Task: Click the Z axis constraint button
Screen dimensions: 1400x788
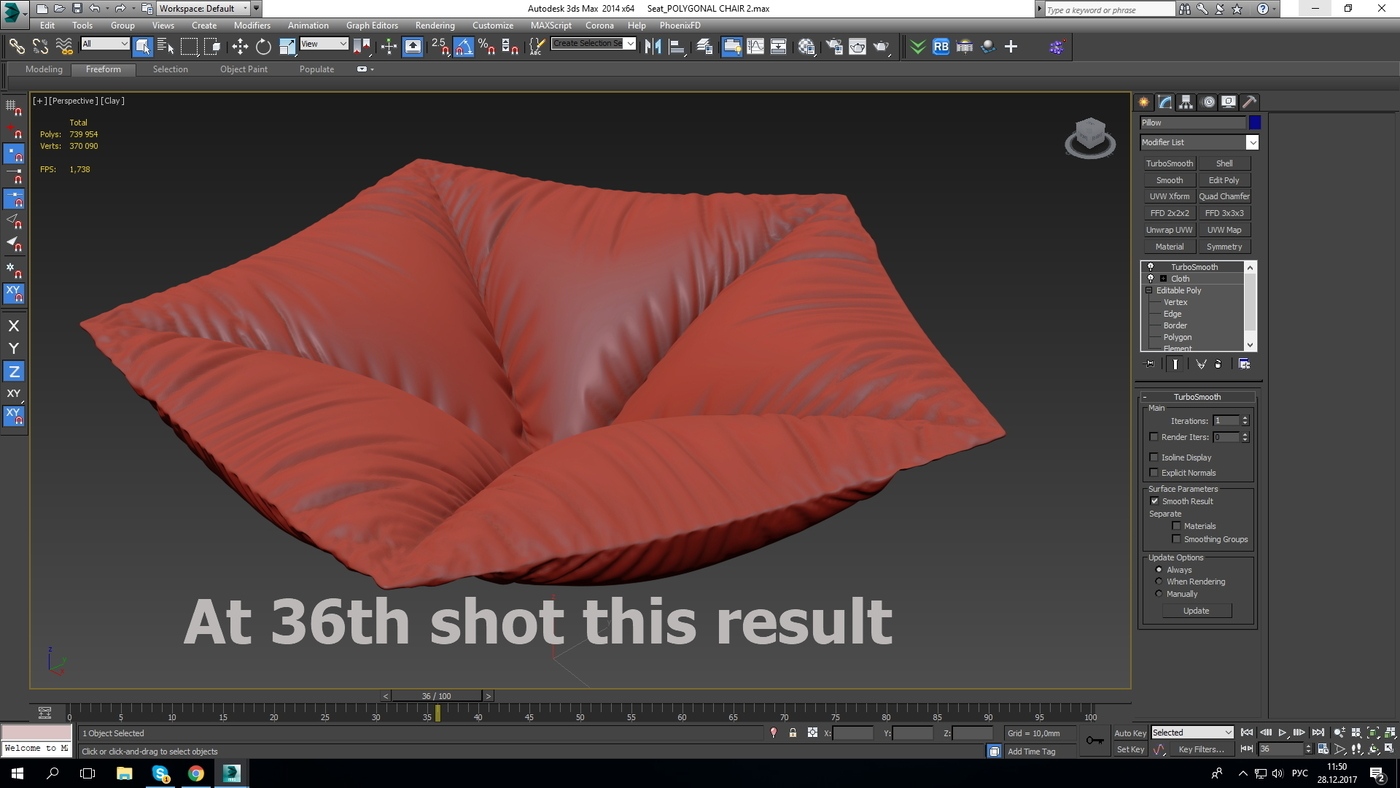Action: pos(14,371)
